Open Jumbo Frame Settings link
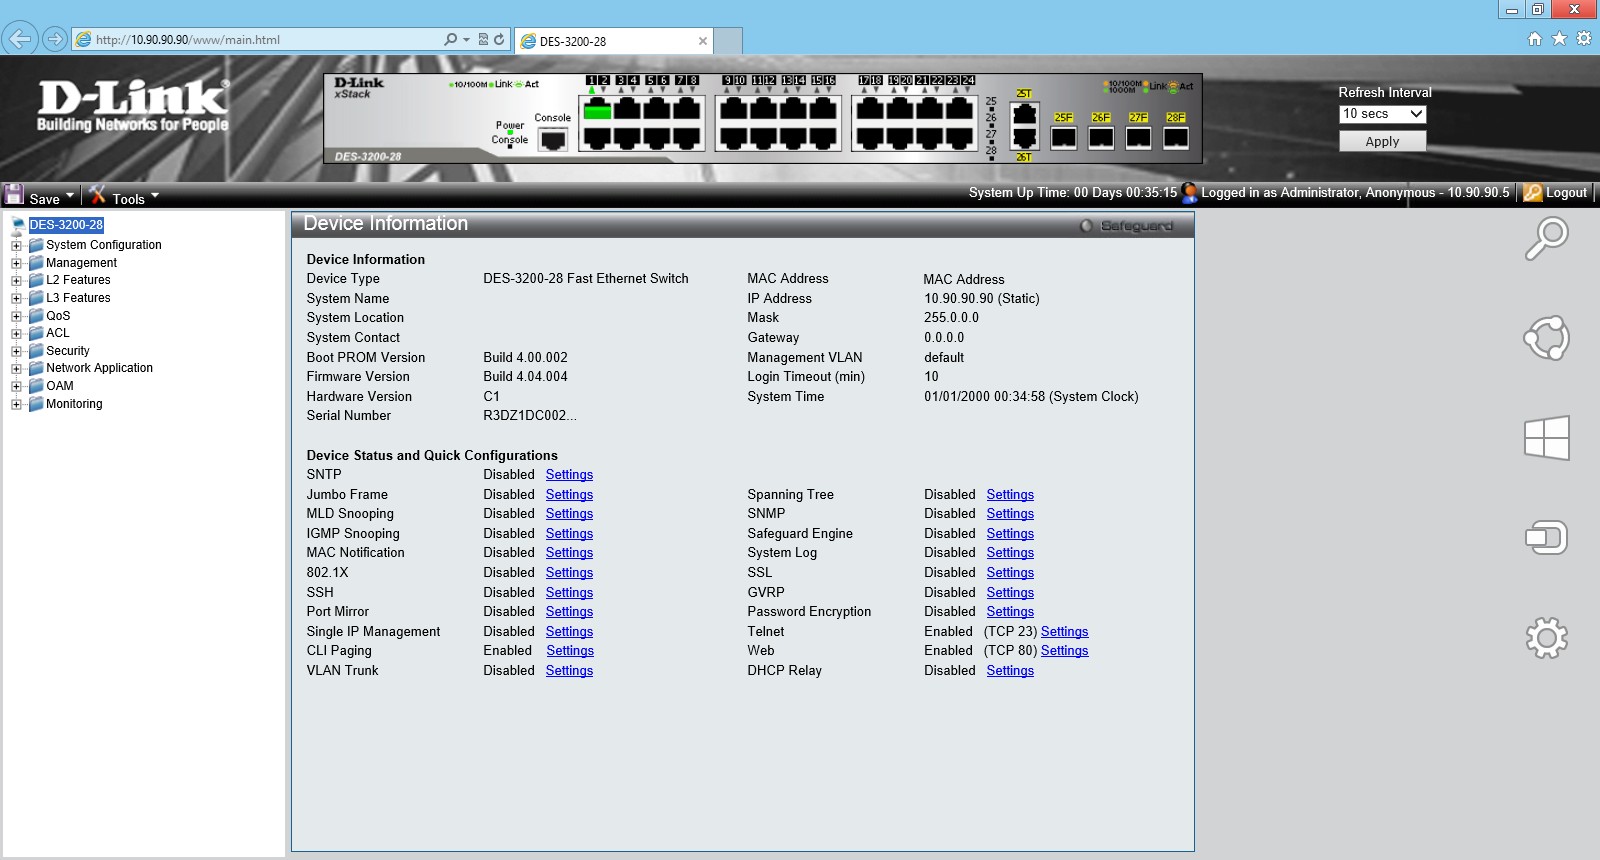The image size is (1600, 860). tap(569, 495)
